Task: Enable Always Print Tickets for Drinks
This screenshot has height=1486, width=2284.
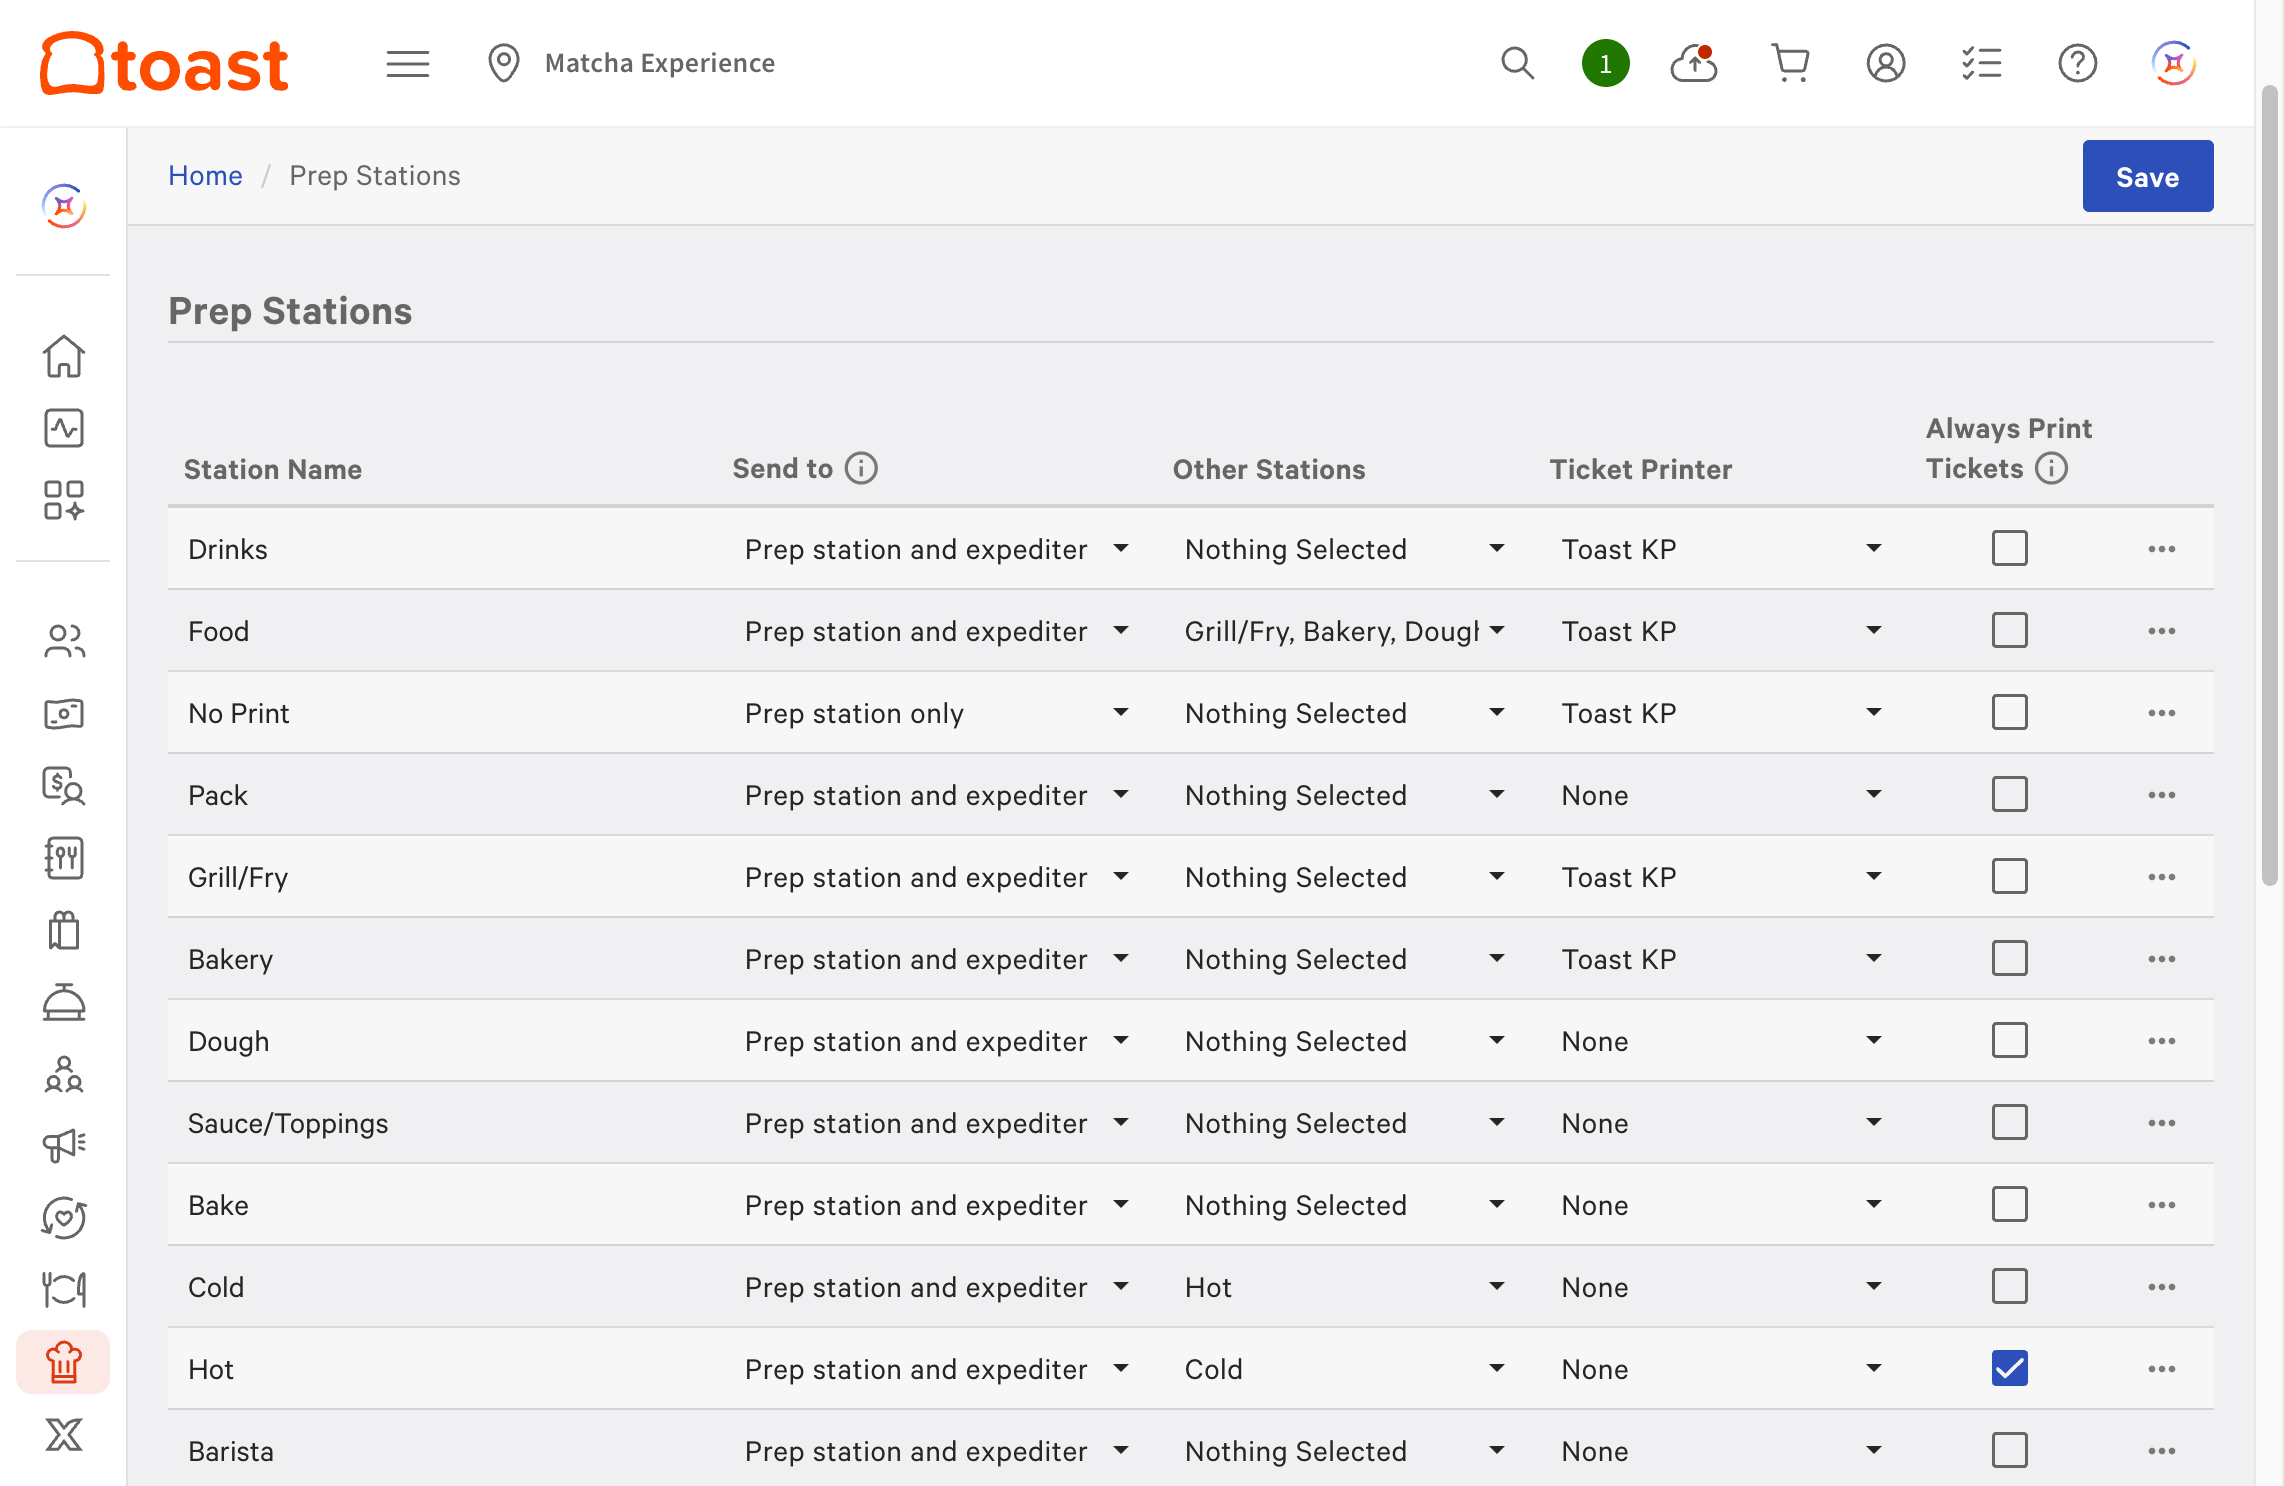Action: (x=2009, y=548)
